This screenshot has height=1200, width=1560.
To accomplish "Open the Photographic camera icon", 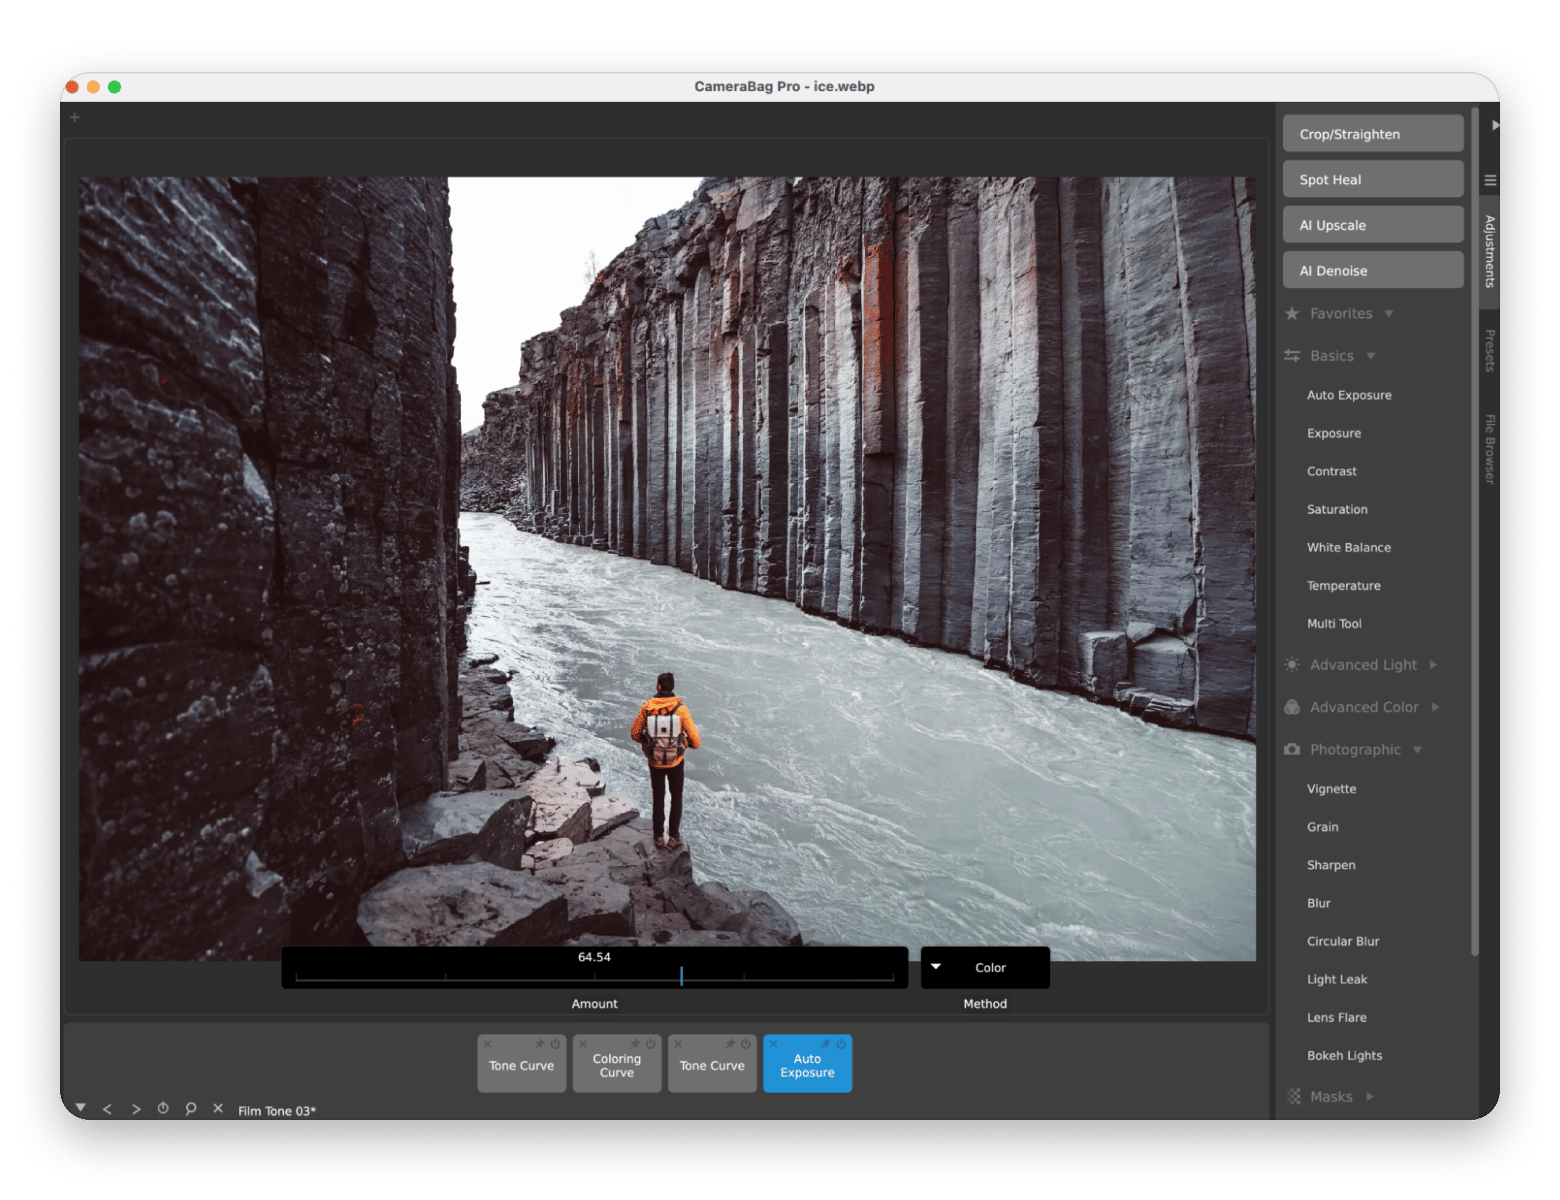I will coord(1290,749).
